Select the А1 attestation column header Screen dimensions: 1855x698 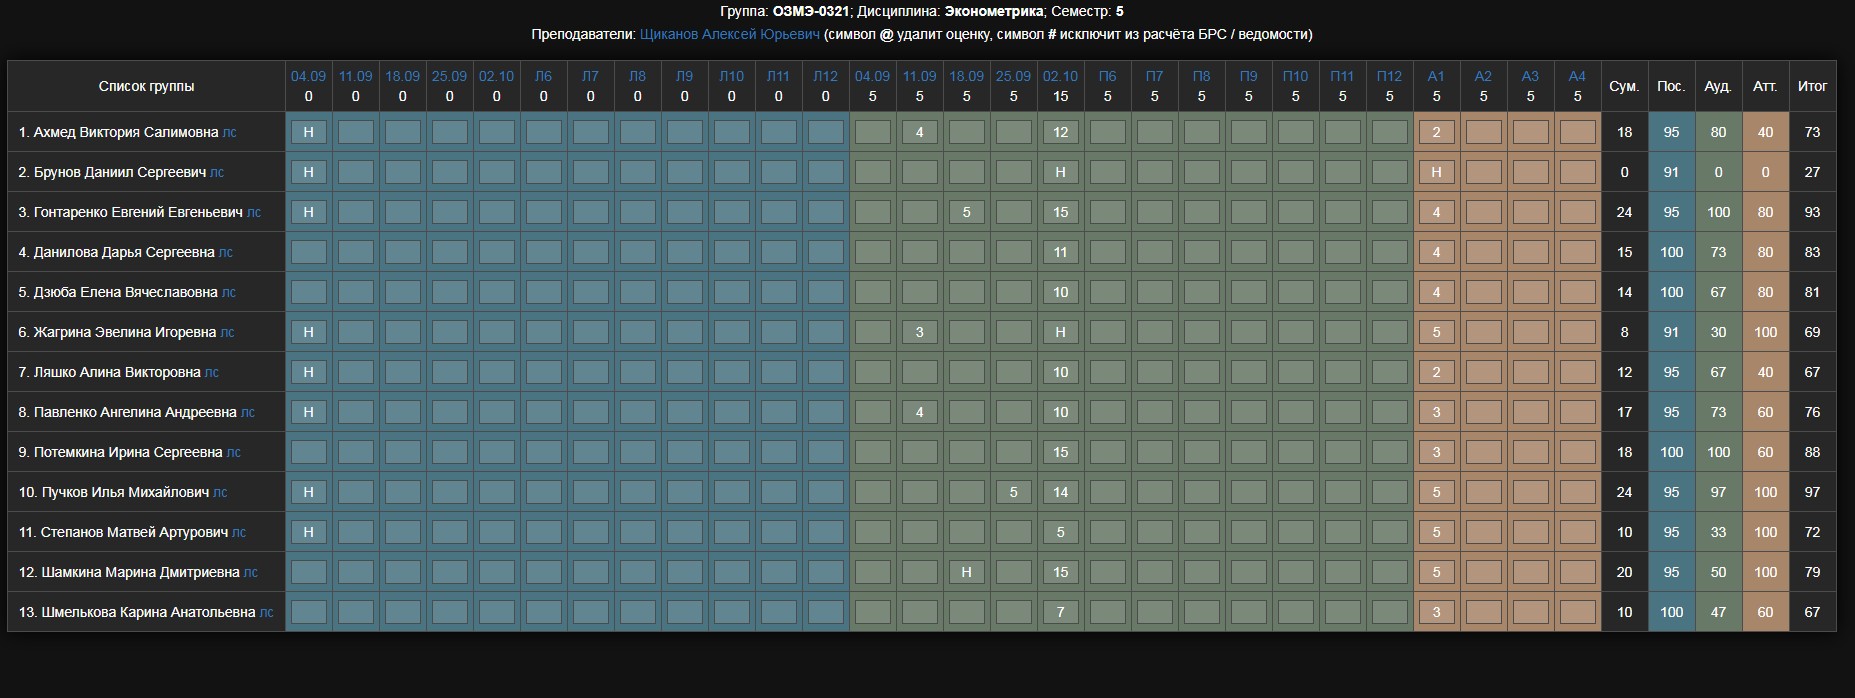1436,76
